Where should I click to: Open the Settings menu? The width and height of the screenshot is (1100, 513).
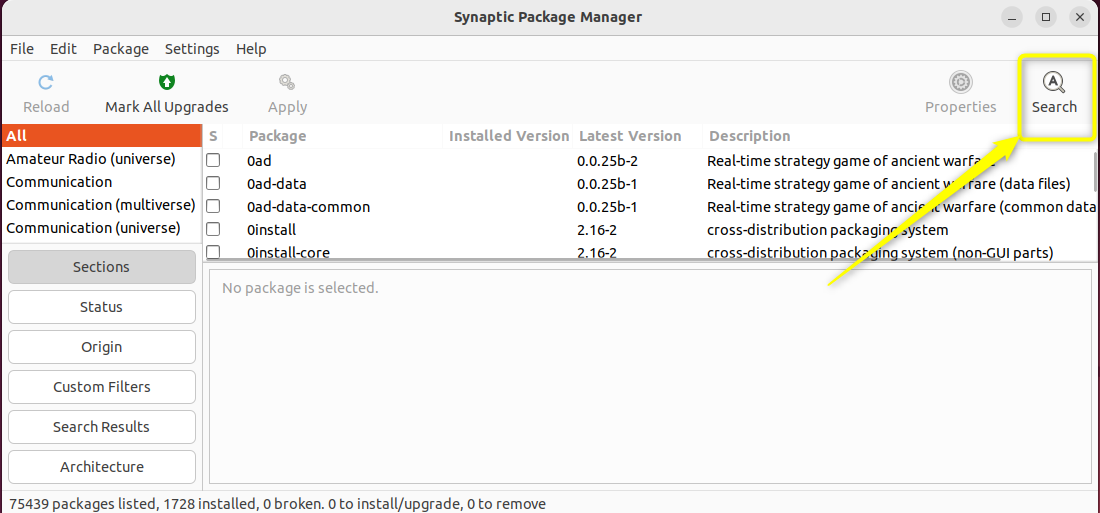coord(192,49)
